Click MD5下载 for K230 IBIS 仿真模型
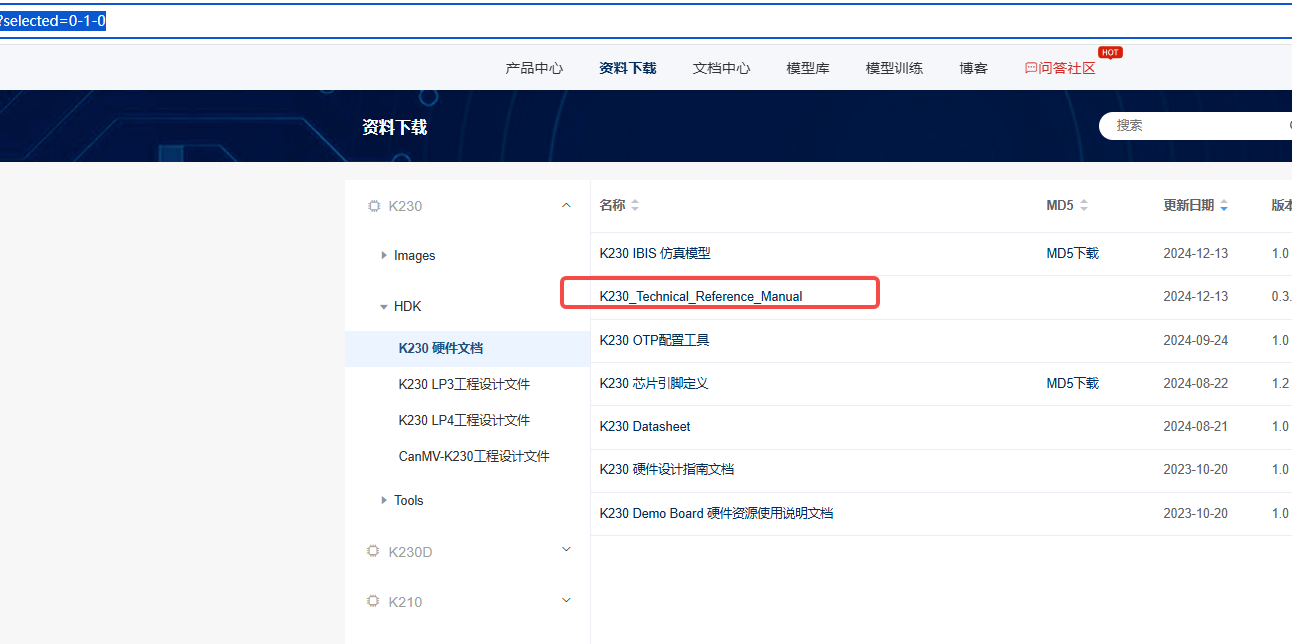The width and height of the screenshot is (1292, 644). [1072, 253]
